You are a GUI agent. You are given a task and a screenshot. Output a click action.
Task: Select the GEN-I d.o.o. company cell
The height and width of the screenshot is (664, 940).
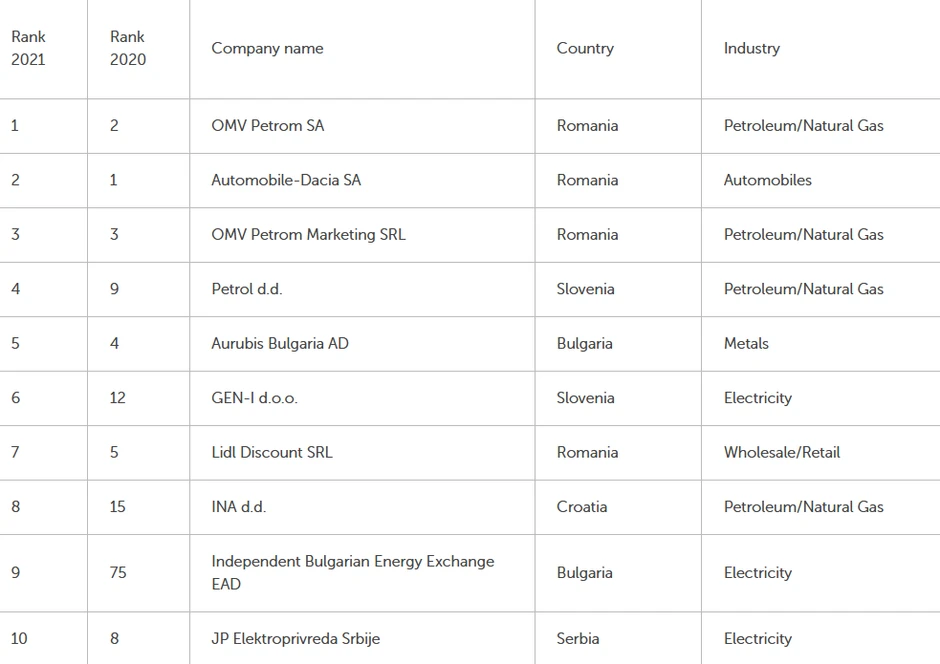254,398
